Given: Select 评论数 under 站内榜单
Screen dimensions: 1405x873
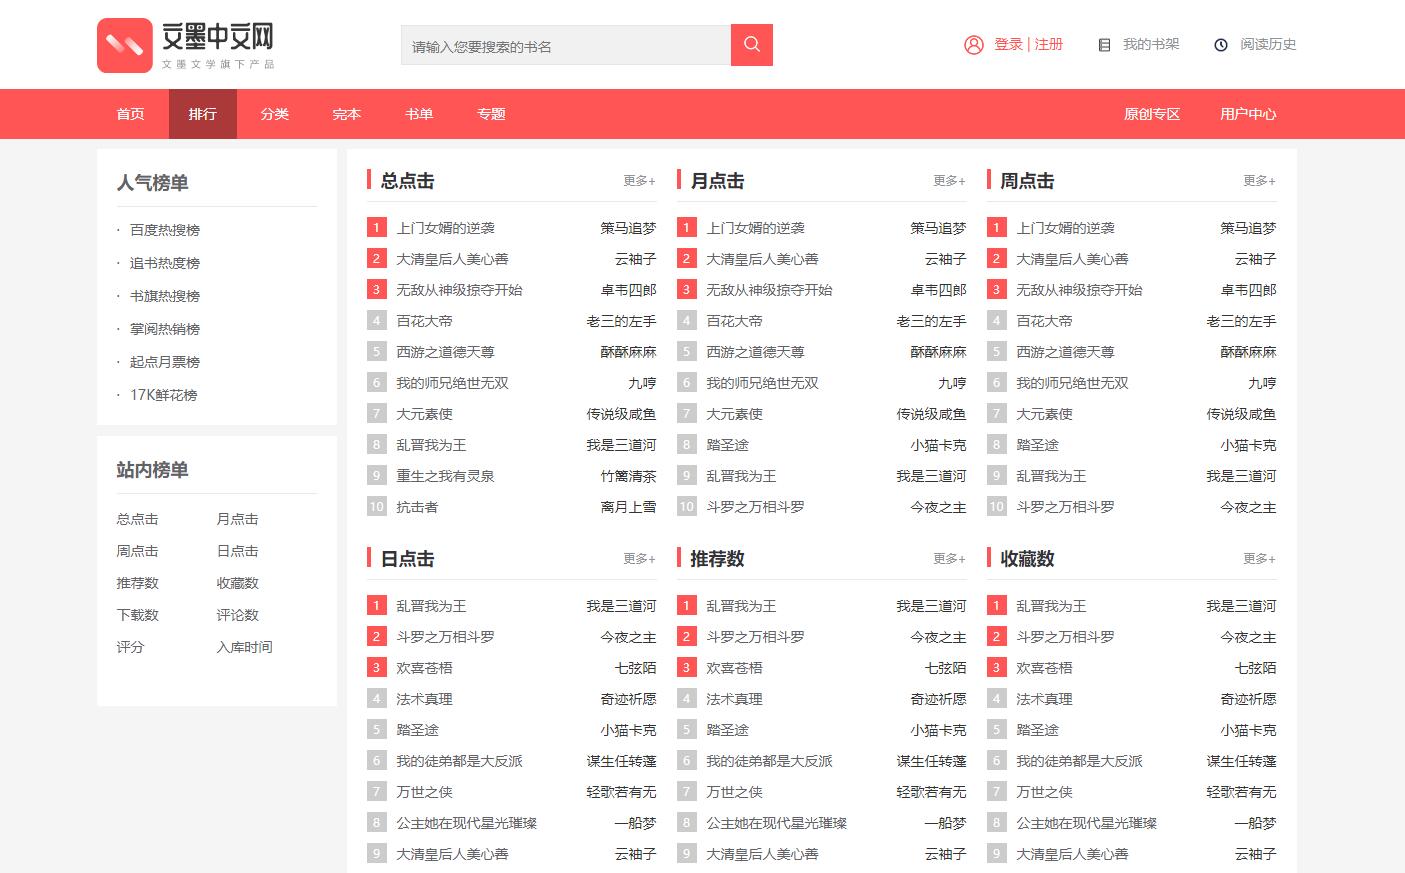Looking at the screenshot, I should click(x=238, y=615).
